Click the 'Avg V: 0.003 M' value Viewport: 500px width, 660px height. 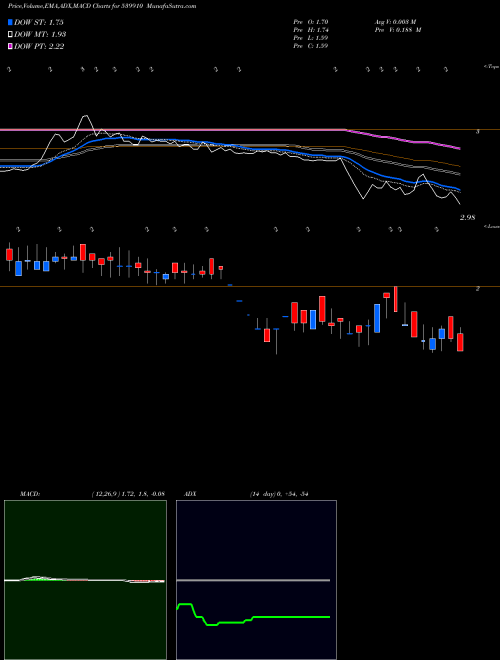[x=394, y=21]
